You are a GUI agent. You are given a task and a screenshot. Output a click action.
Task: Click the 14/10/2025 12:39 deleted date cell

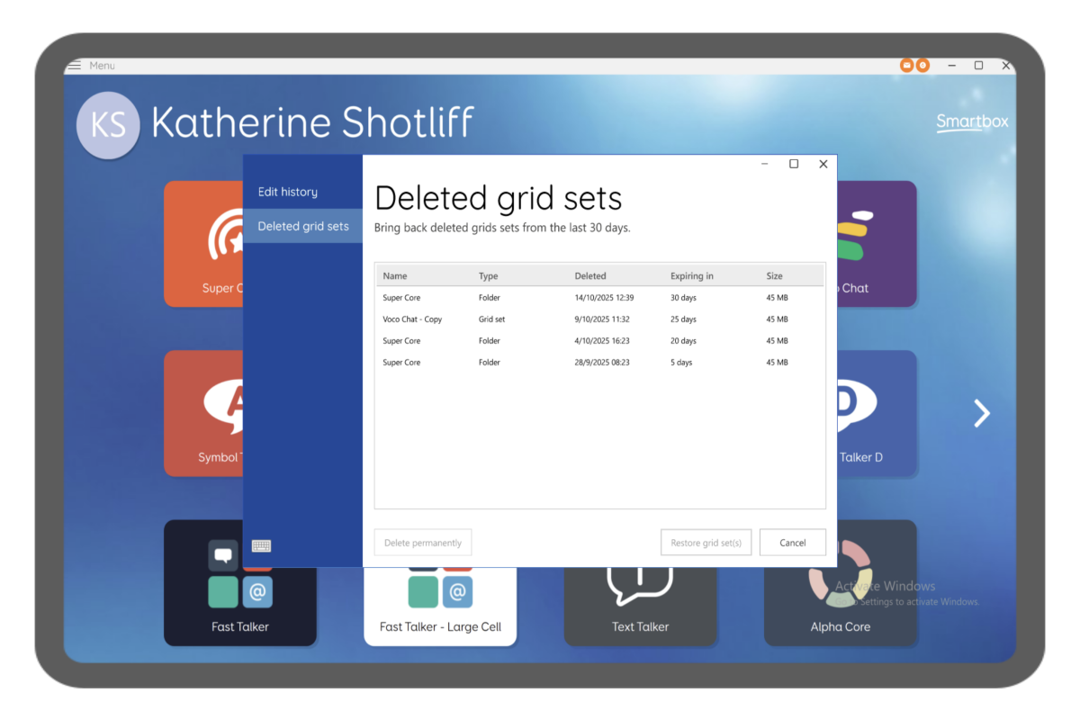click(x=604, y=298)
